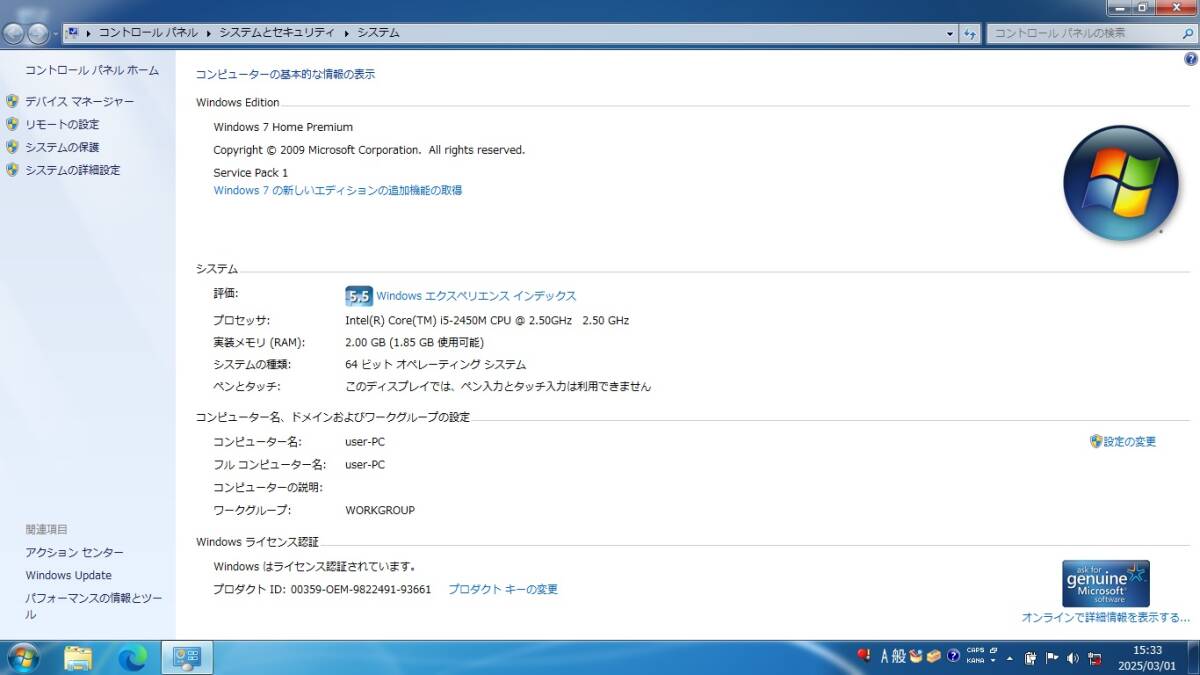
Task: Select the product ID 00359-OEM-9822491-93661
Action: (361, 589)
